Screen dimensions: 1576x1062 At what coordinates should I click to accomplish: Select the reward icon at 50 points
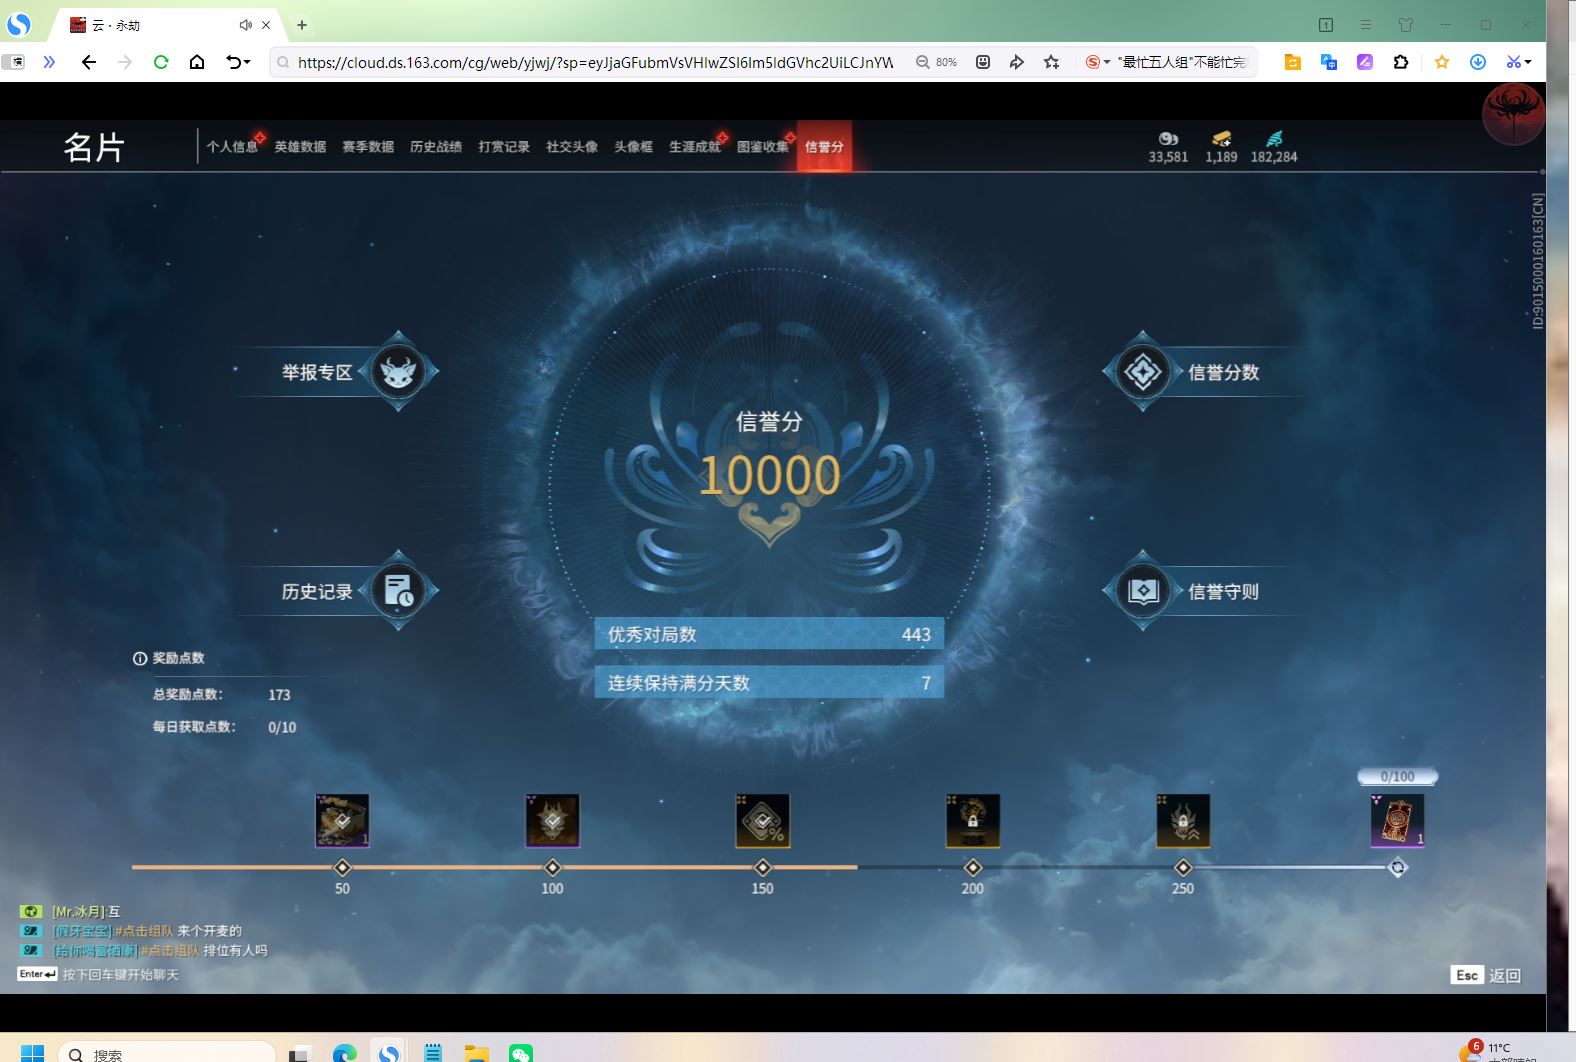click(342, 820)
